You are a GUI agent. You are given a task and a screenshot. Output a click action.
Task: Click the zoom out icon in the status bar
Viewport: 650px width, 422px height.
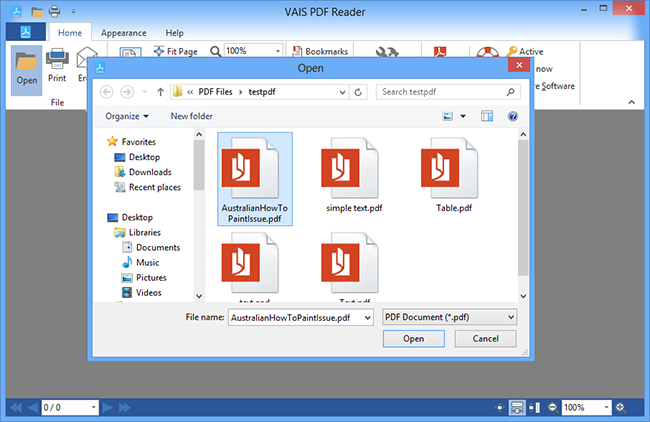pos(552,408)
